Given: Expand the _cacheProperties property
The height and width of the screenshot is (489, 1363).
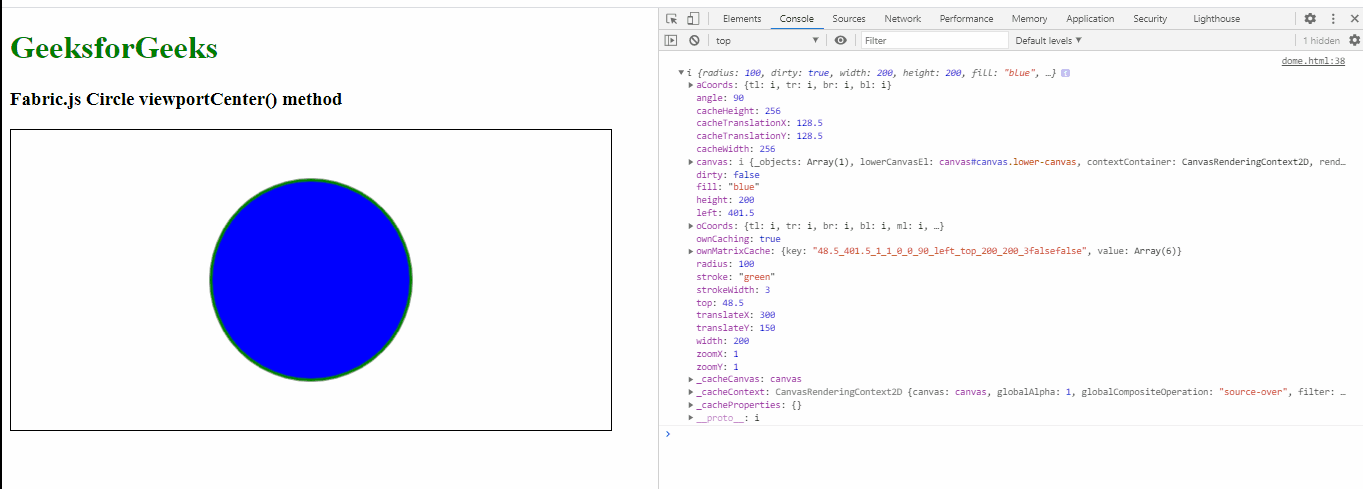Looking at the screenshot, I should click(x=691, y=405).
